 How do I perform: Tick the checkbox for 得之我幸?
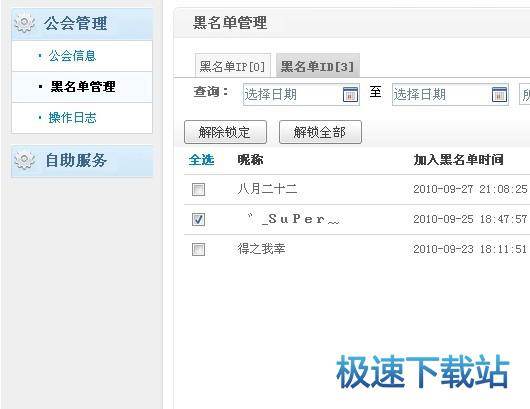coord(198,249)
